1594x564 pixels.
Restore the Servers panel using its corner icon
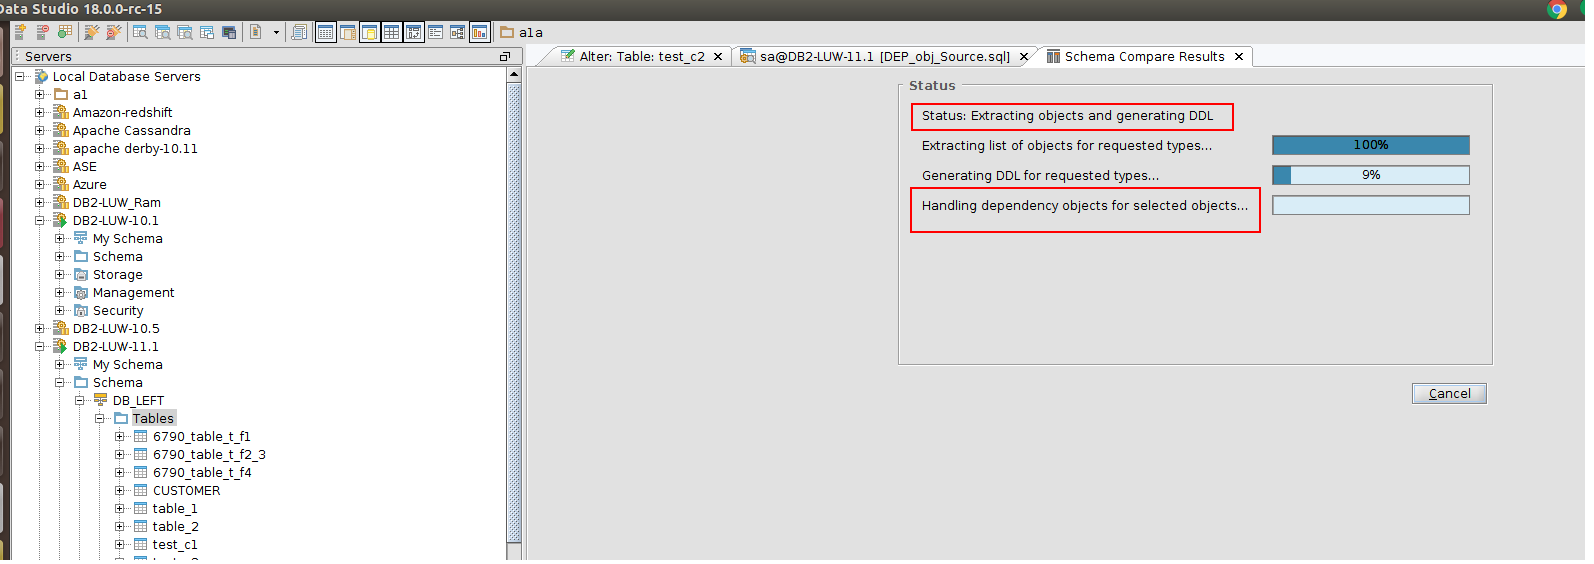[x=505, y=56]
